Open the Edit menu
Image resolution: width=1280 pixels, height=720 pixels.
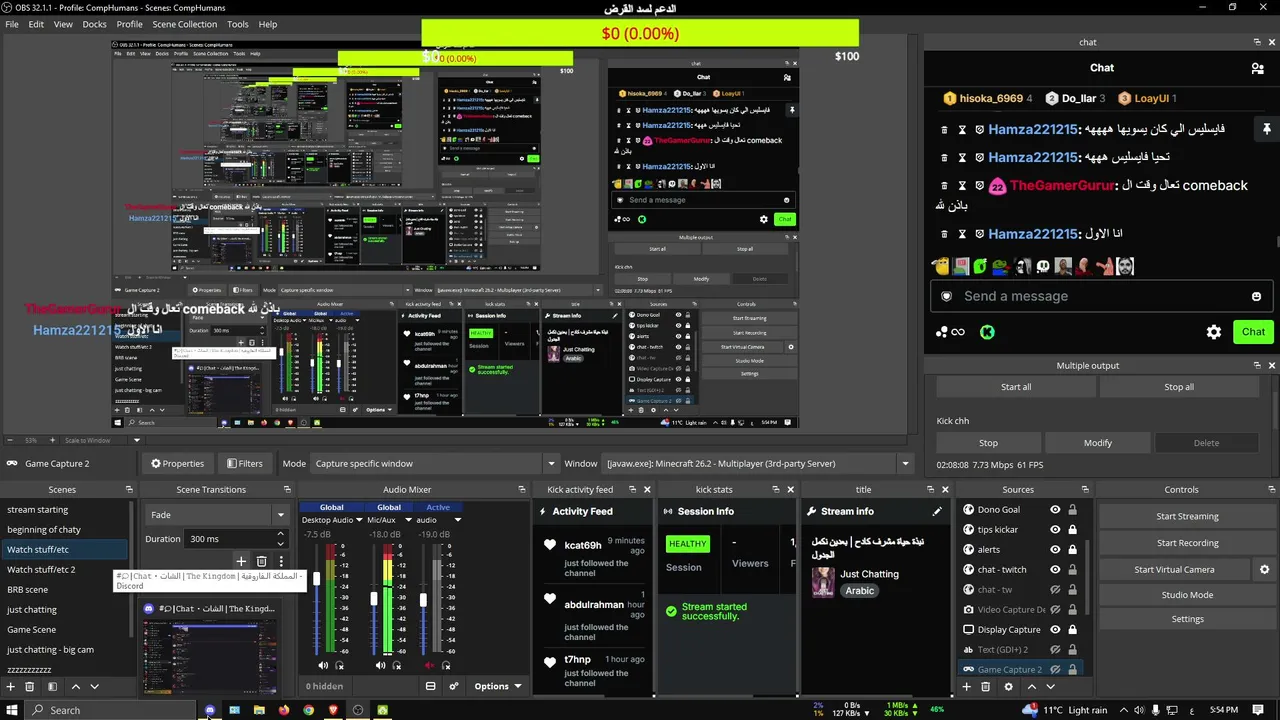click(x=36, y=24)
